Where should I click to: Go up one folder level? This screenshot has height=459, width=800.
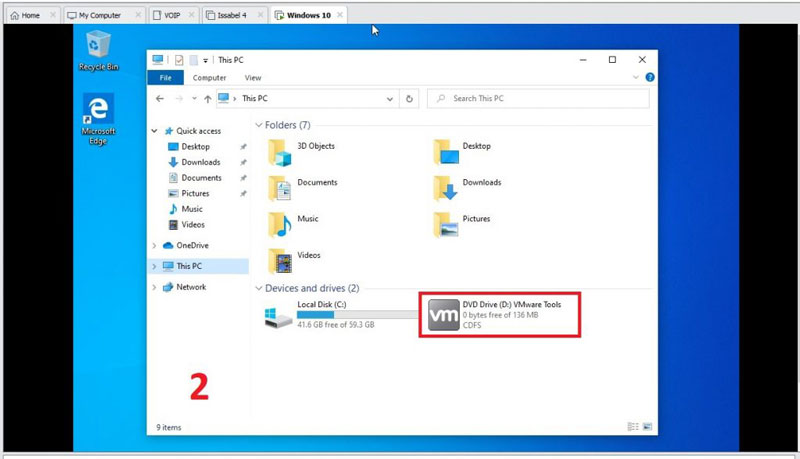click(x=208, y=98)
